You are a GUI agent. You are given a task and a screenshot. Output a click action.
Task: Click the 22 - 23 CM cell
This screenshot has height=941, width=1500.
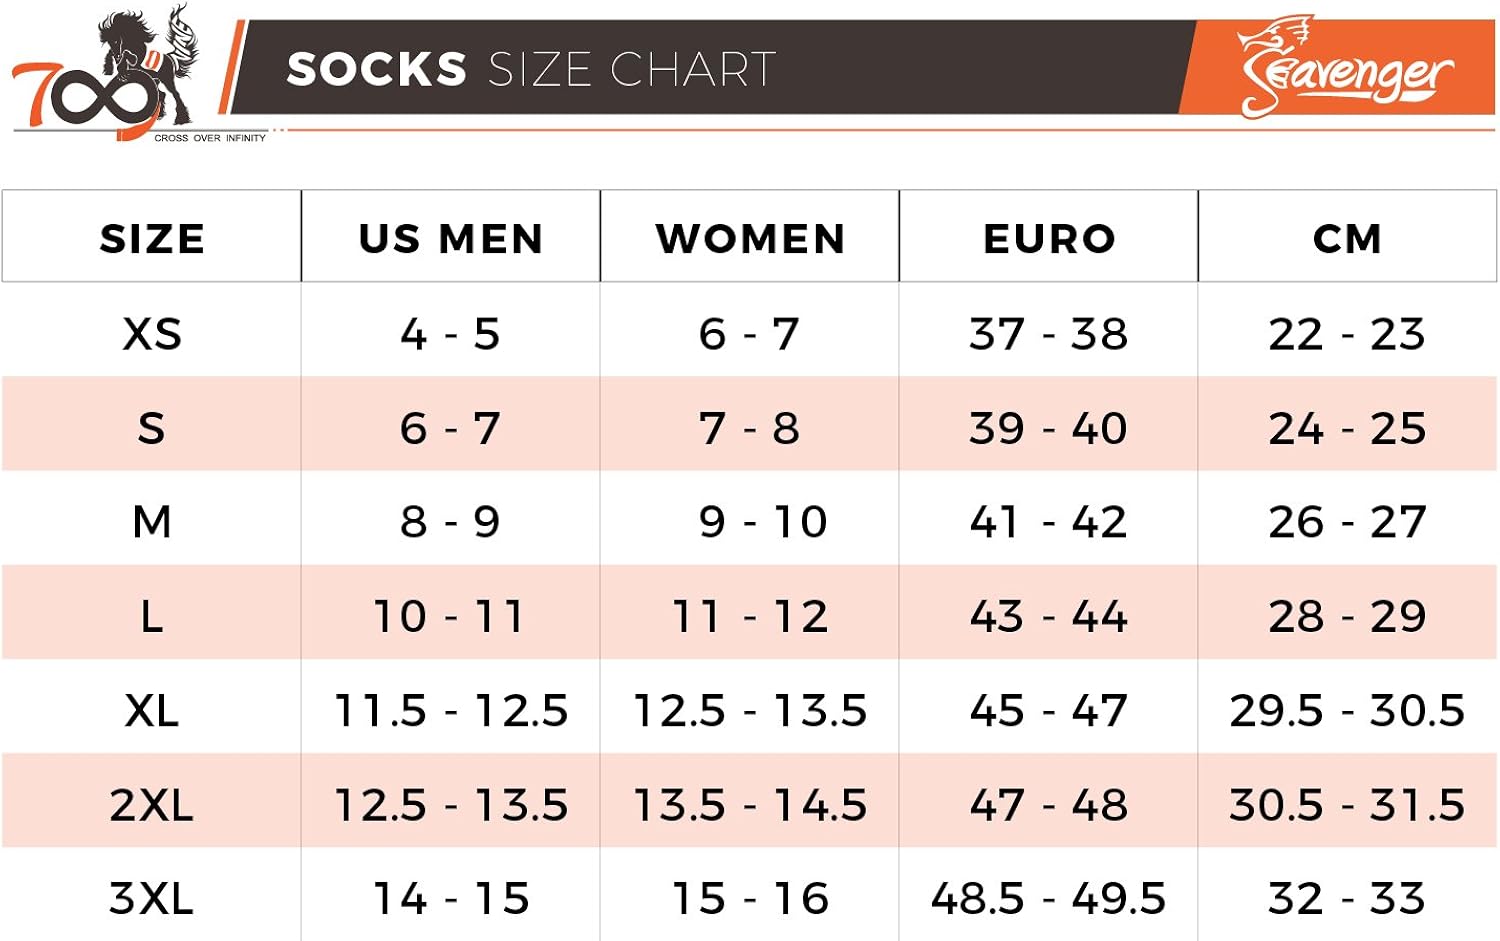[x=1347, y=334]
